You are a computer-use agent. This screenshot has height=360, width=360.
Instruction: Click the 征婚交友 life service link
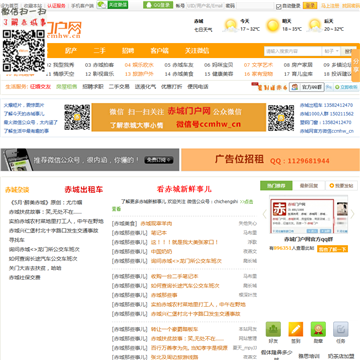tap(40, 87)
